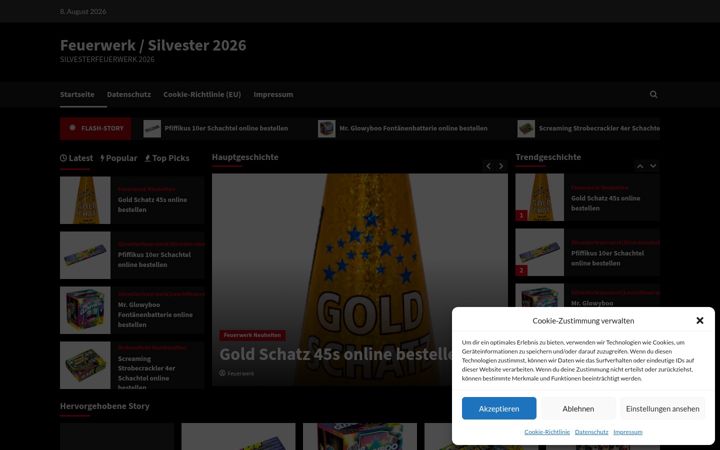Screen dimensions: 720x450
Task: Click the Akzeptieren cookie button
Action: (499, 408)
